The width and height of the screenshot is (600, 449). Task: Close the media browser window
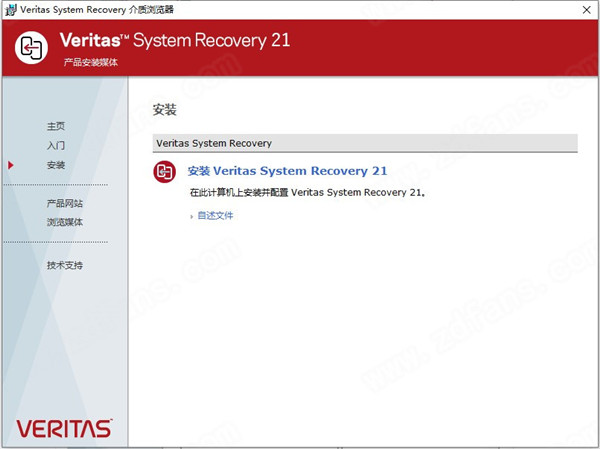[586, 10]
